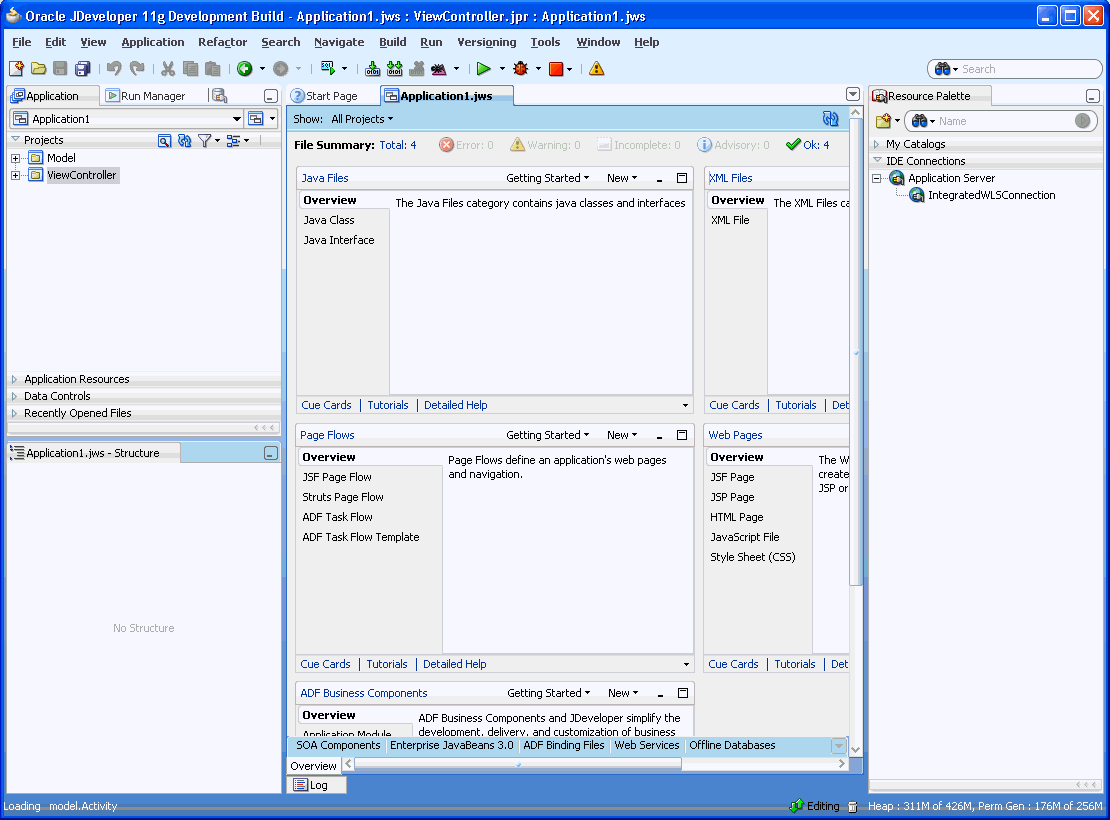Viewport: 1110px width, 820px height.
Task: Open the Database Navigator icon tab
Action: click(x=219, y=96)
